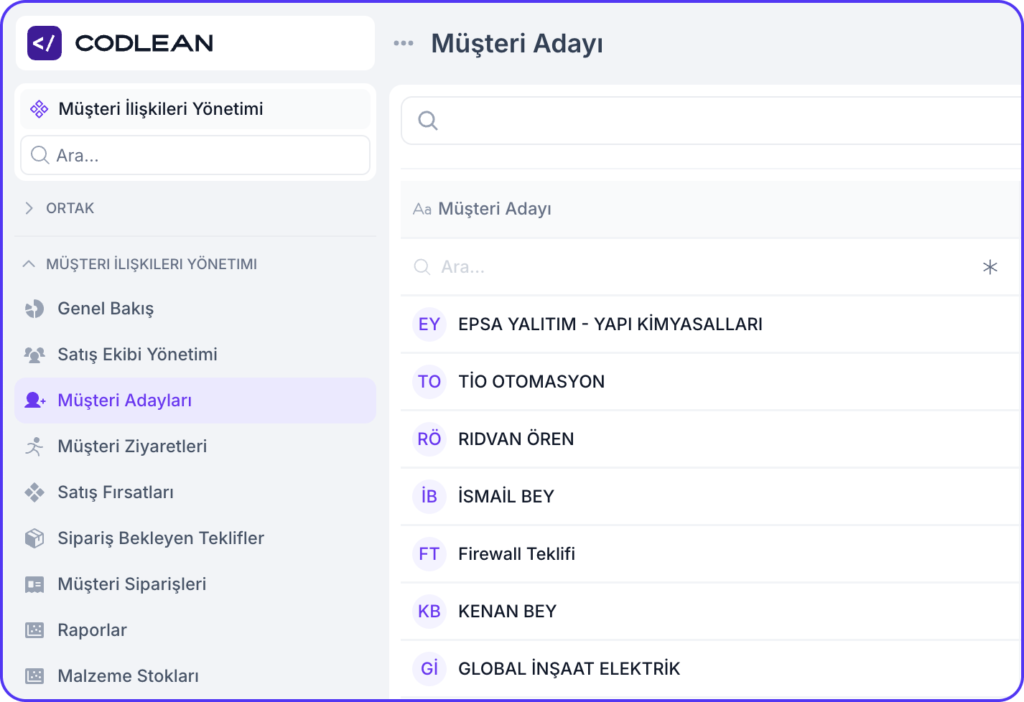1024x702 pixels.
Task: Open Genel Bakış pie chart icon
Action: pyautogui.click(x=35, y=309)
